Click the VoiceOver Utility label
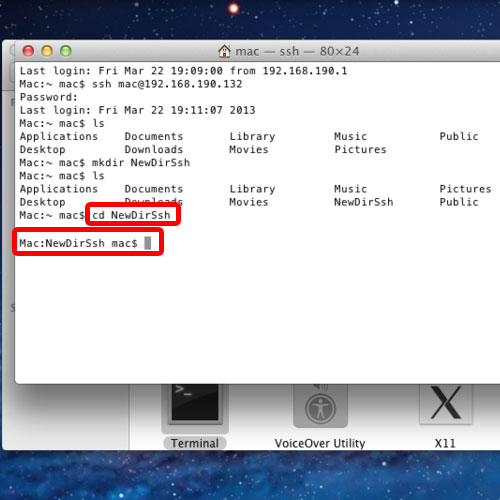This screenshot has height=500, width=500. pyautogui.click(x=320, y=443)
